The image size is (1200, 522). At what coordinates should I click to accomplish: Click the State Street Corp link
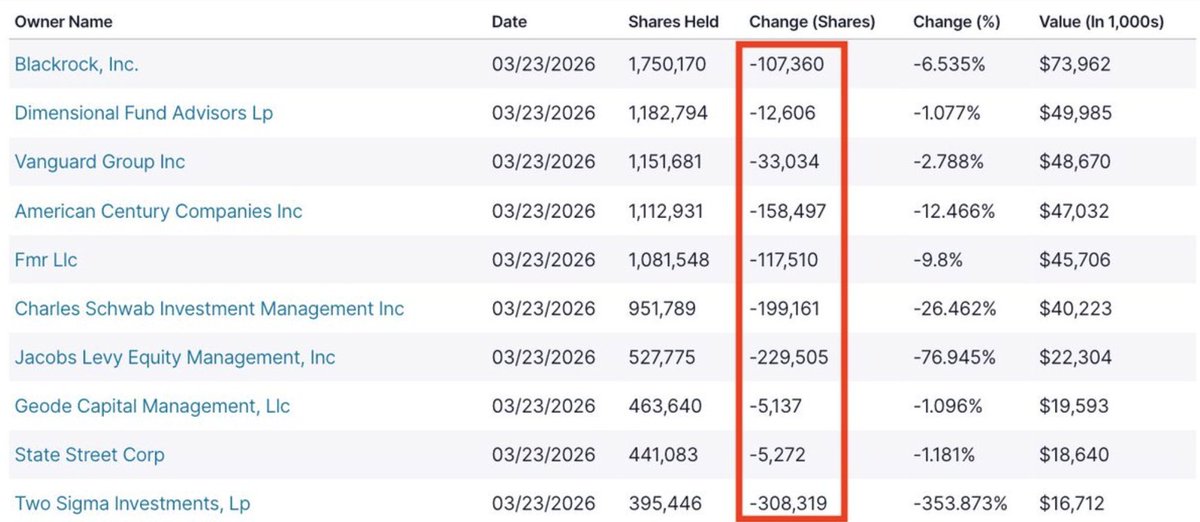[x=90, y=455]
